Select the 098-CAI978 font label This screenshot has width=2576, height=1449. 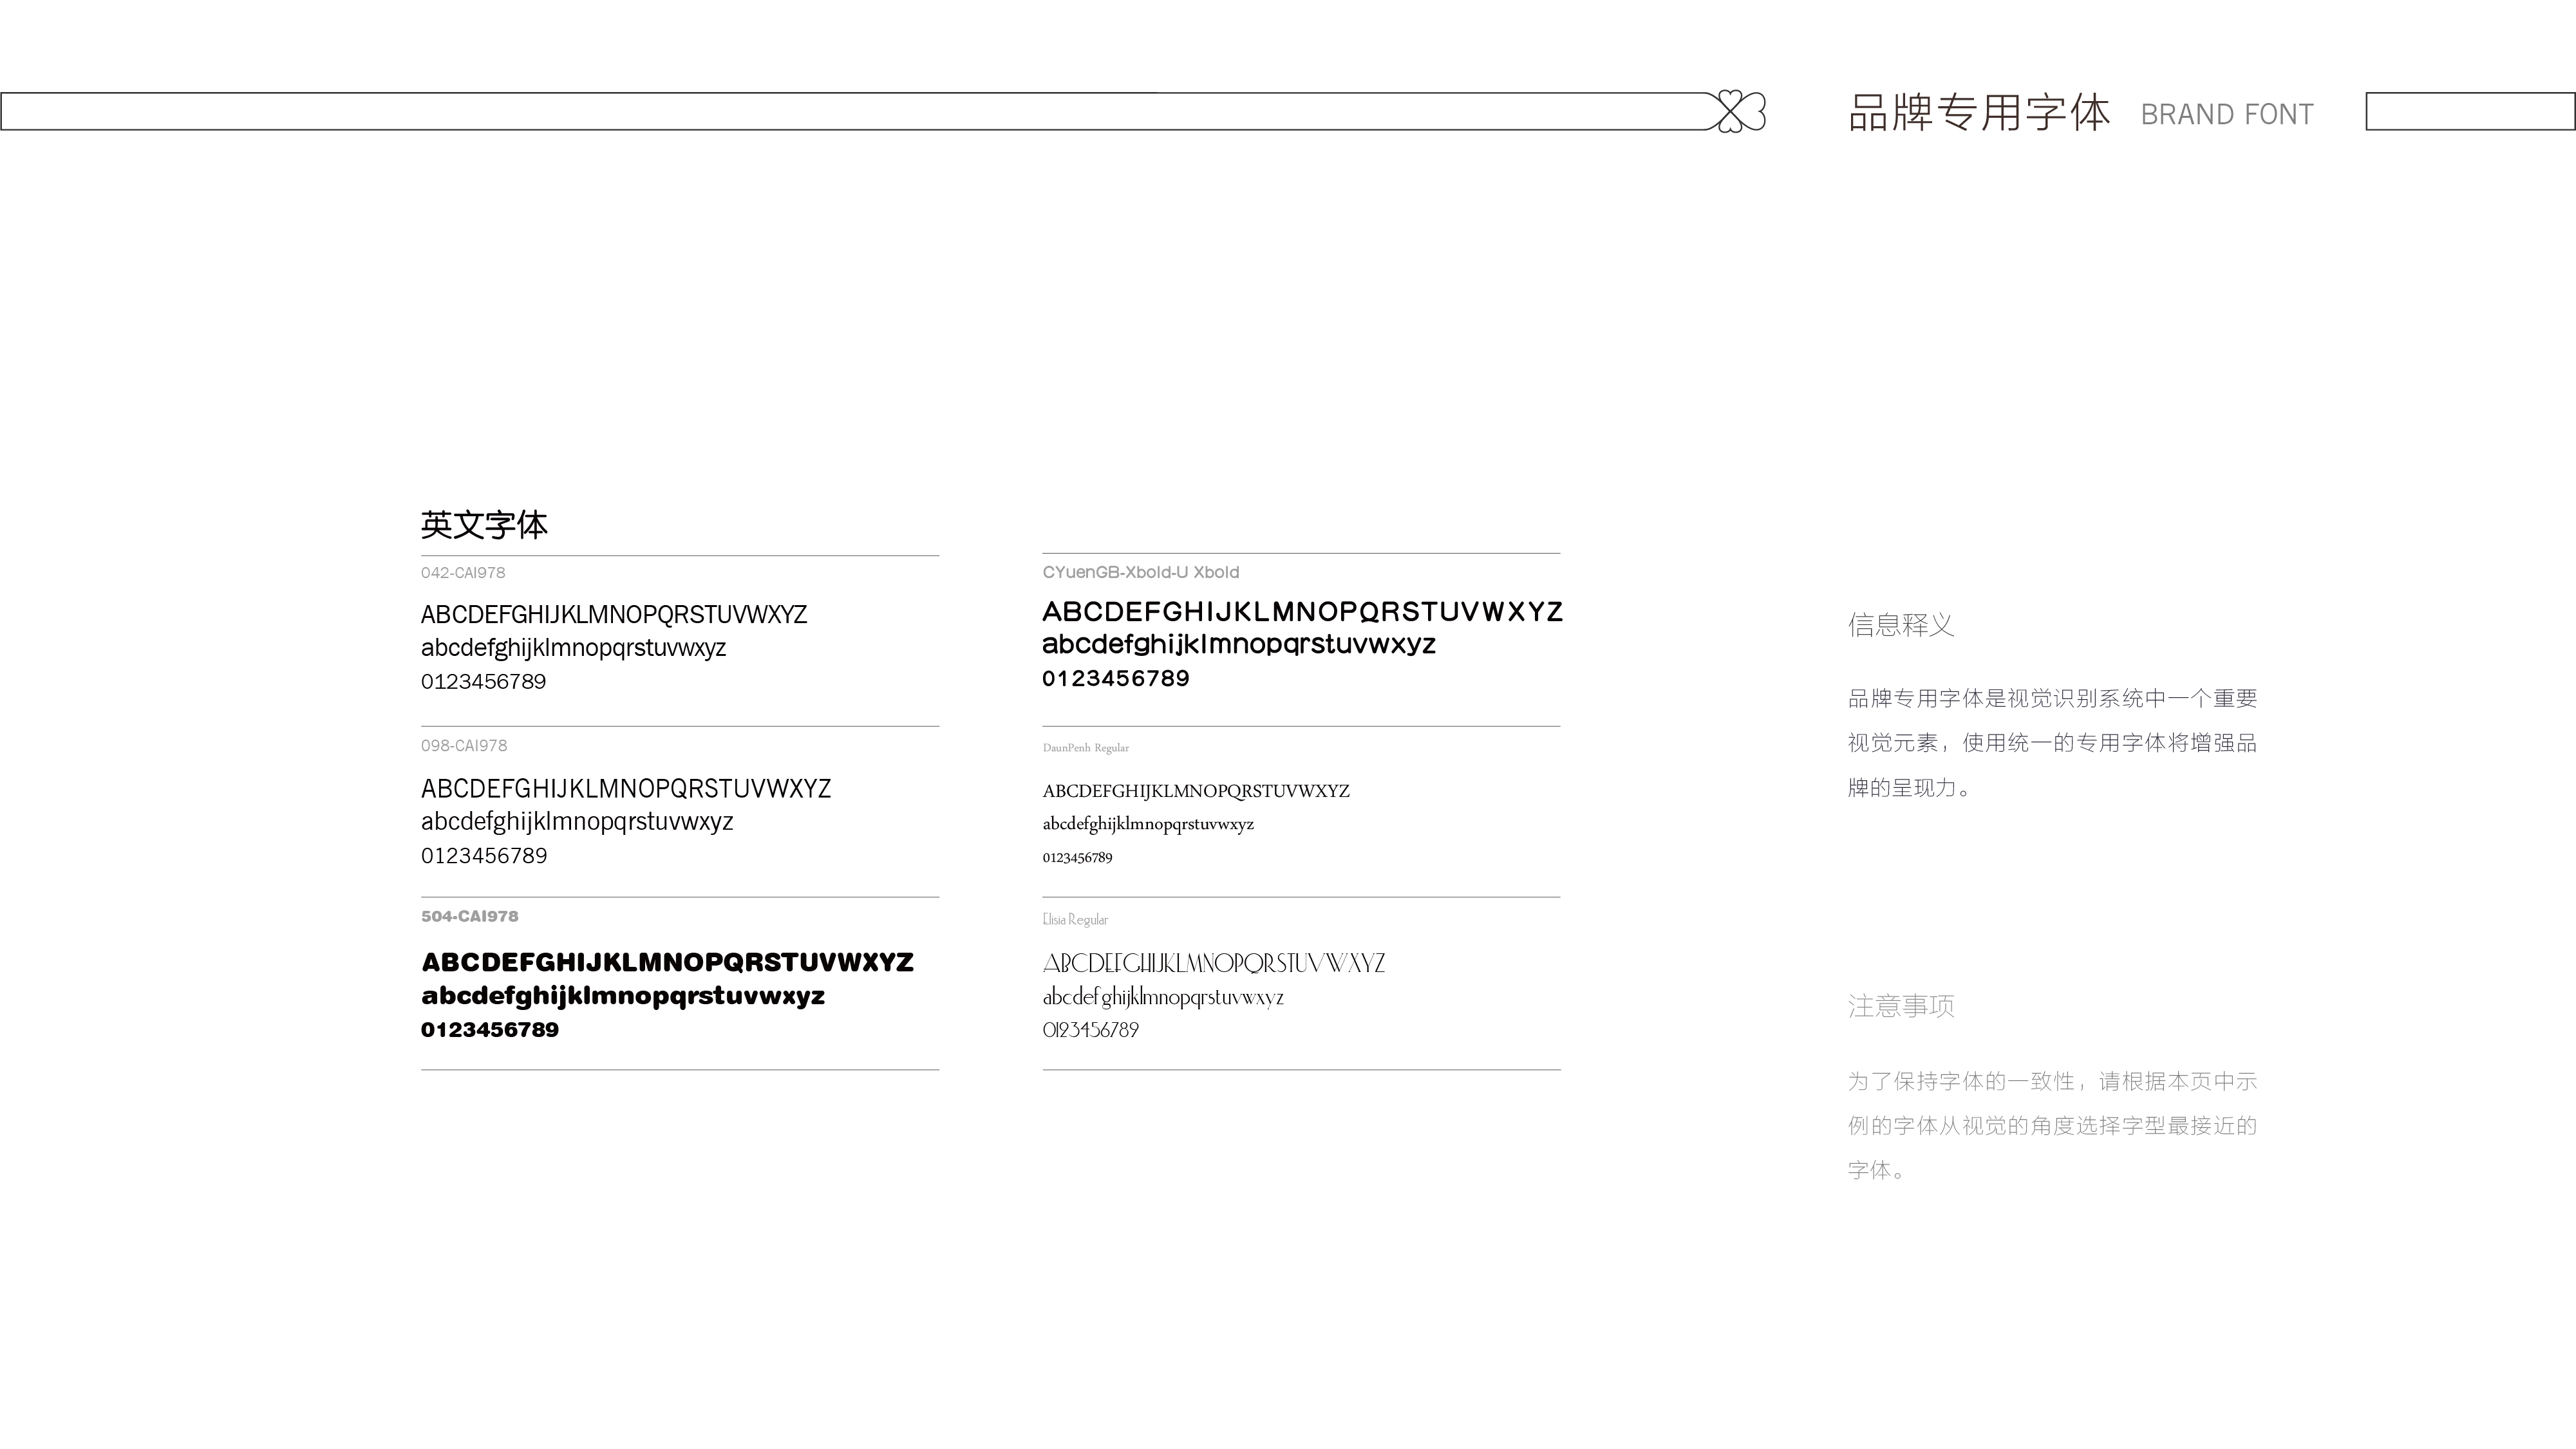464,746
